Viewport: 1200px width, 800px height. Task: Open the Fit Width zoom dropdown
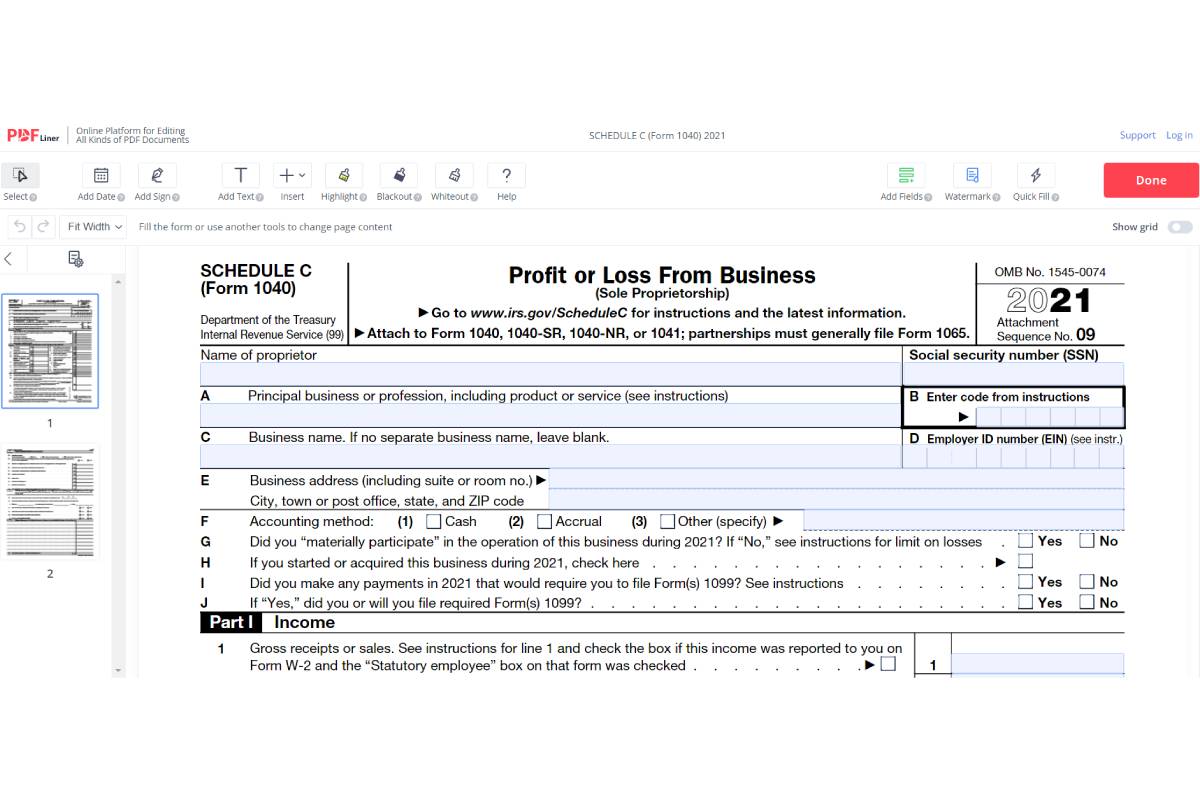[94, 227]
